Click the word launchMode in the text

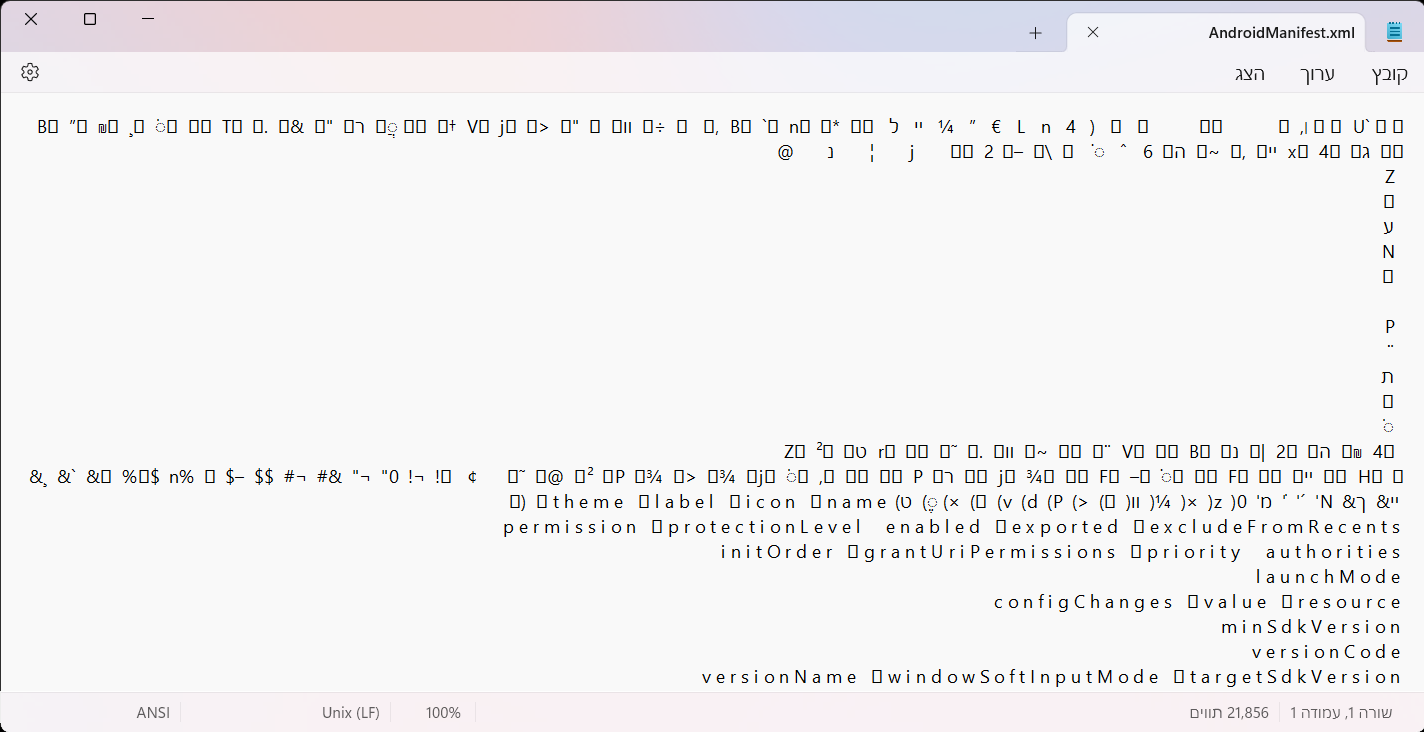pos(1329,577)
